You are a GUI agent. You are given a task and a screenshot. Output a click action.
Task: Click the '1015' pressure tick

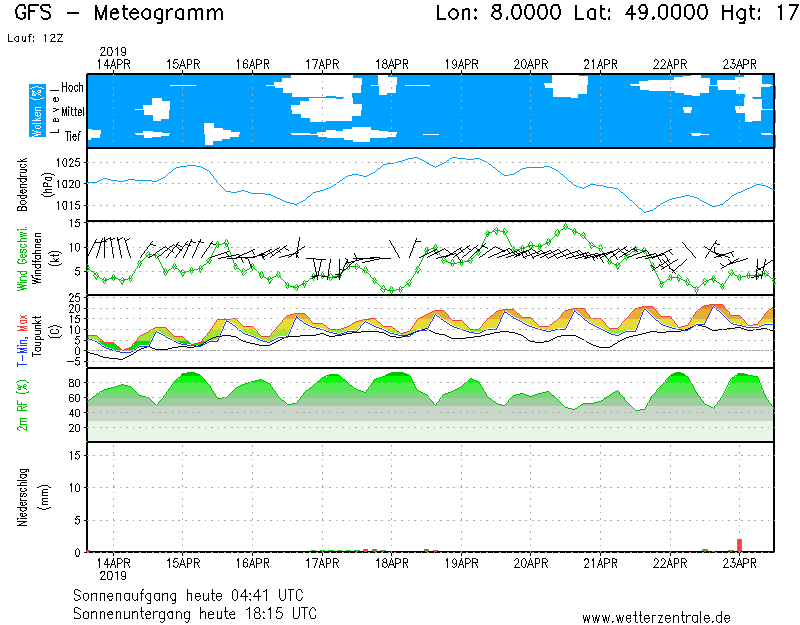68,206
